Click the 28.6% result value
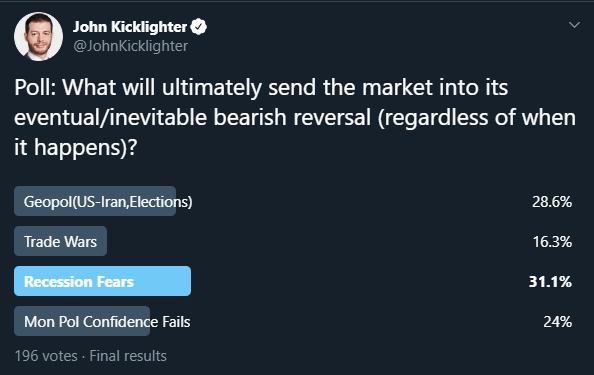This screenshot has height=375, width=594. click(x=552, y=202)
